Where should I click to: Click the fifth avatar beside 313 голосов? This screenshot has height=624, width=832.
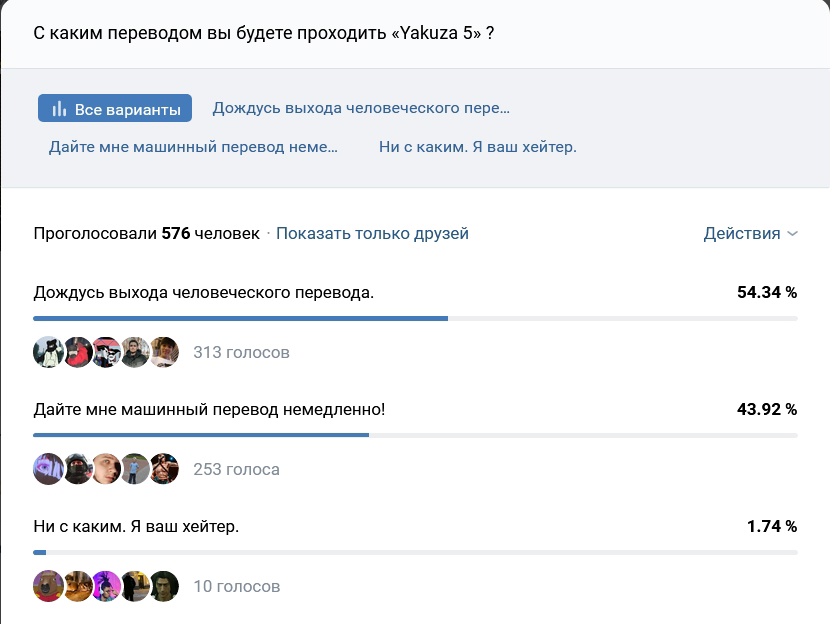[163, 352]
